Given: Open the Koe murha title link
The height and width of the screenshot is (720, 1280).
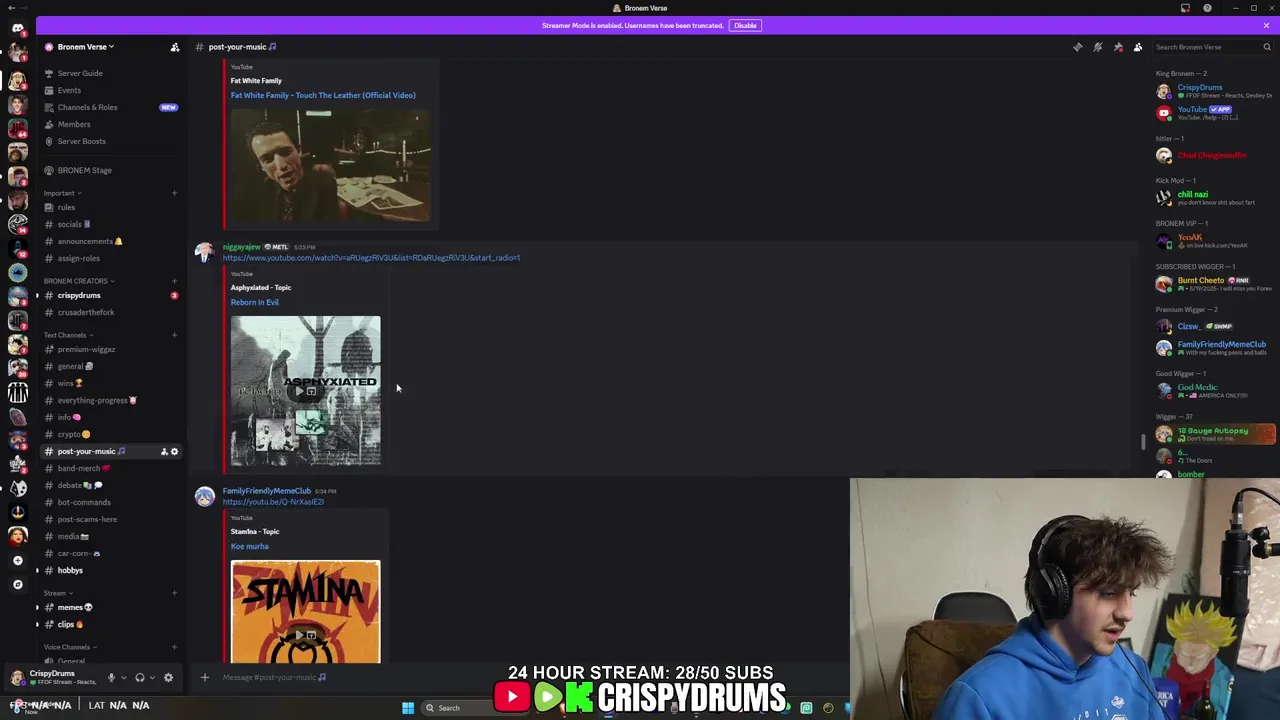Looking at the screenshot, I should click(x=250, y=546).
